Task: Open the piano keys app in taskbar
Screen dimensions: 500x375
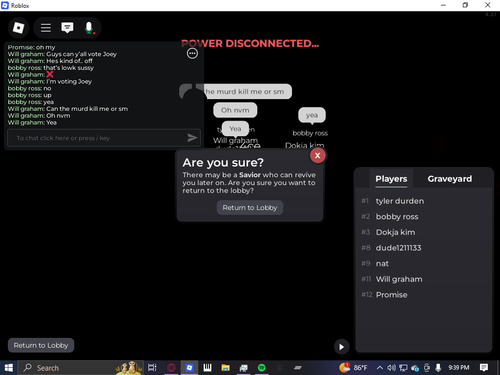Action: pos(207,368)
